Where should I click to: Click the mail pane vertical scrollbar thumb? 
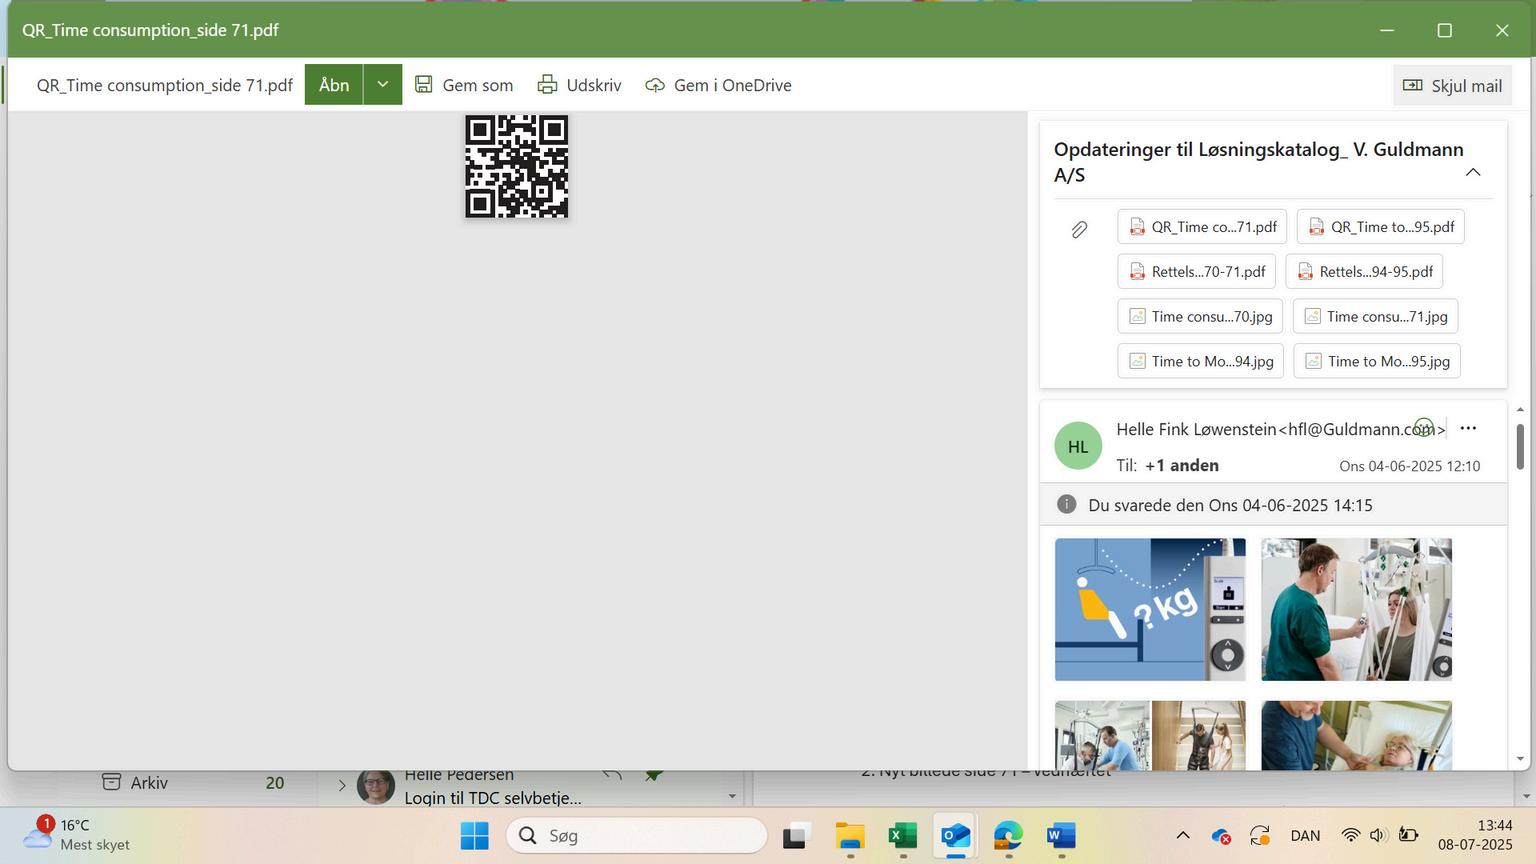[1520, 446]
